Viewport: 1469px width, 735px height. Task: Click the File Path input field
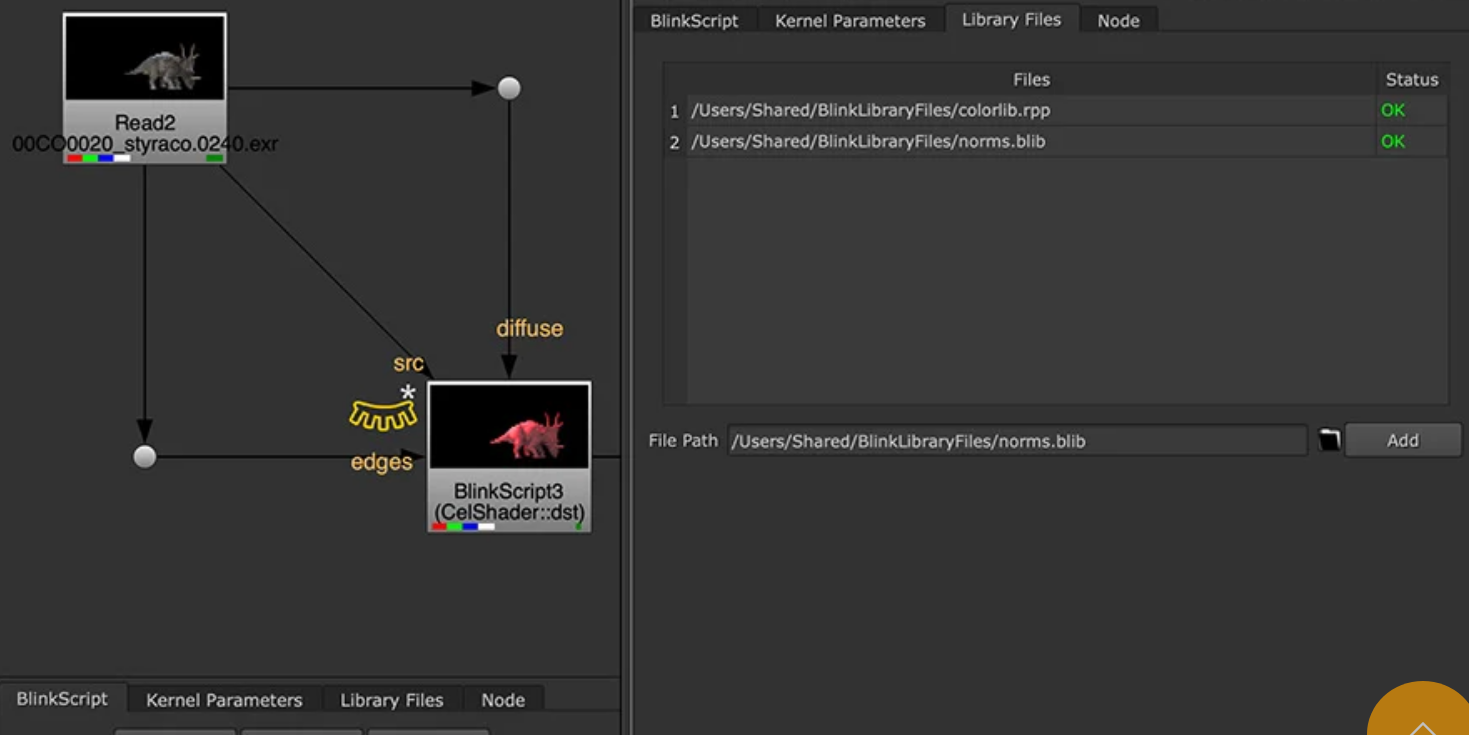(x=1016, y=441)
